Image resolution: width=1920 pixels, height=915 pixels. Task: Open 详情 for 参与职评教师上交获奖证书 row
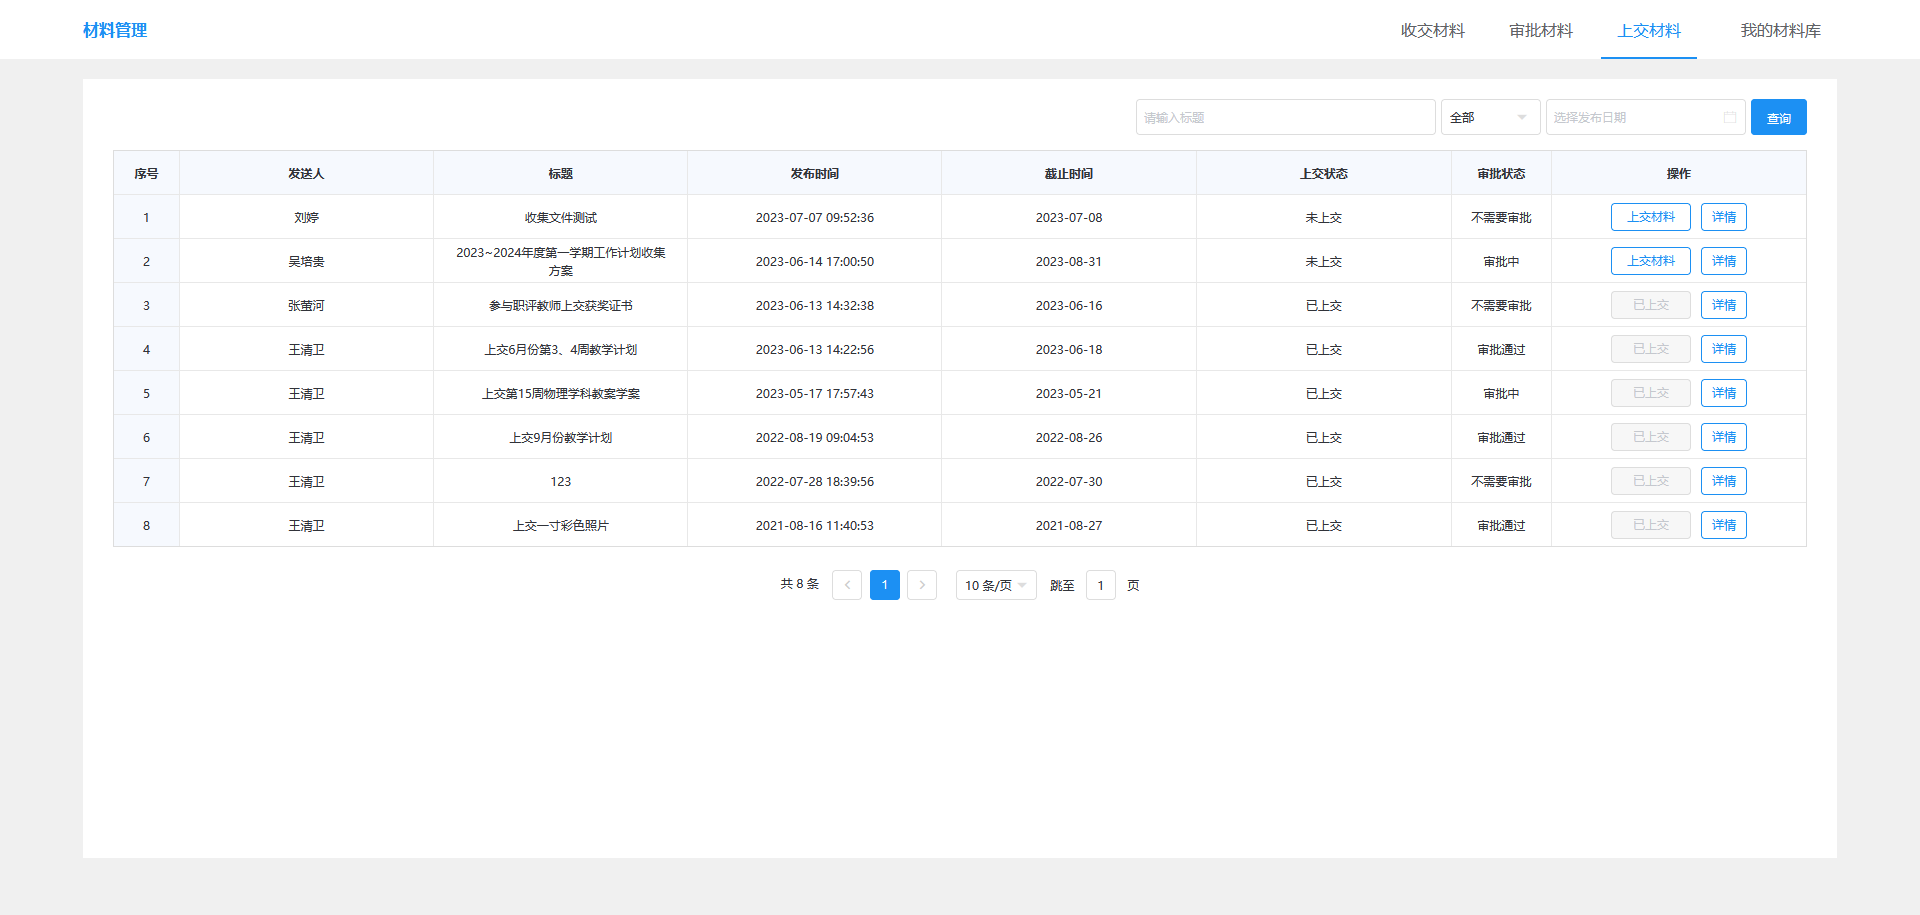[x=1723, y=305]
